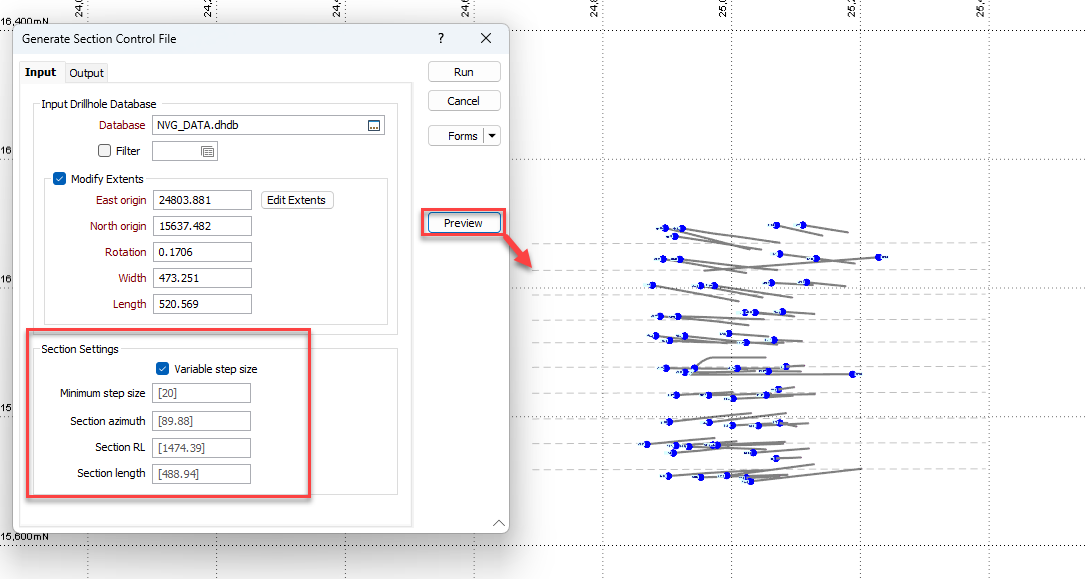Toggle Variable step size off
This screenshot has width=1085, height=579.
(x=162, y=367)
